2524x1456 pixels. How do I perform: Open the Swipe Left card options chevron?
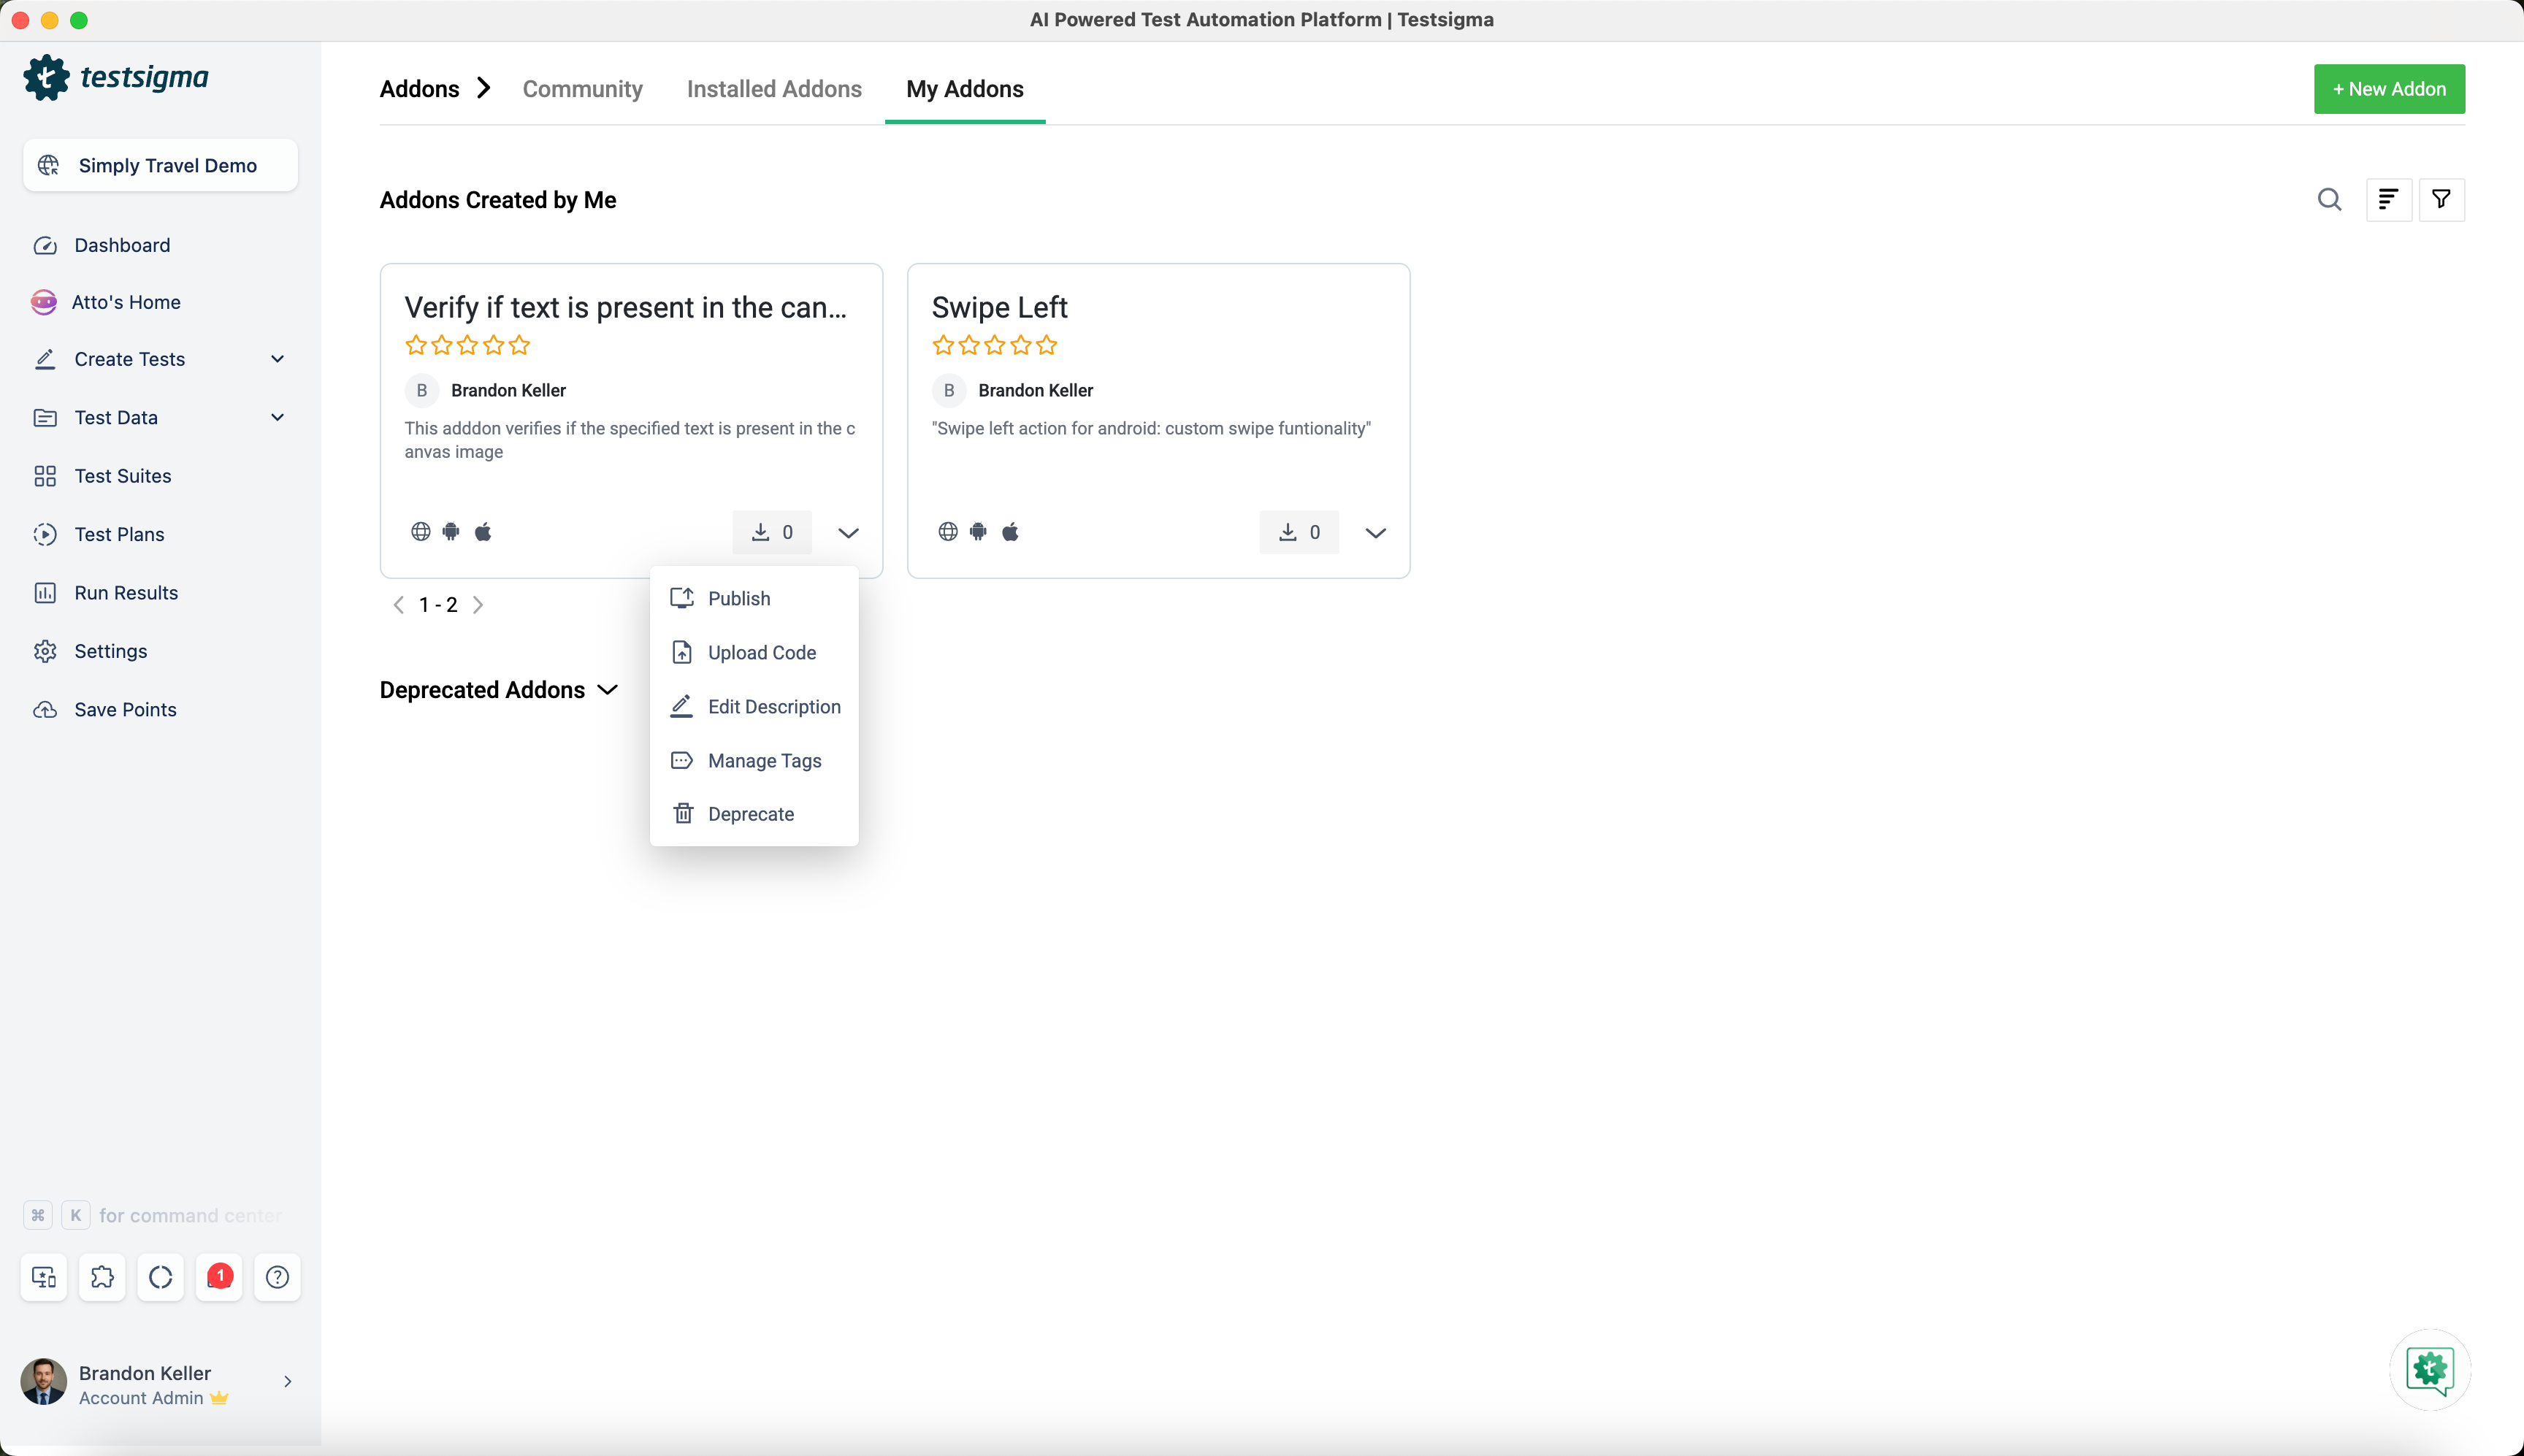click(1375, 533)
